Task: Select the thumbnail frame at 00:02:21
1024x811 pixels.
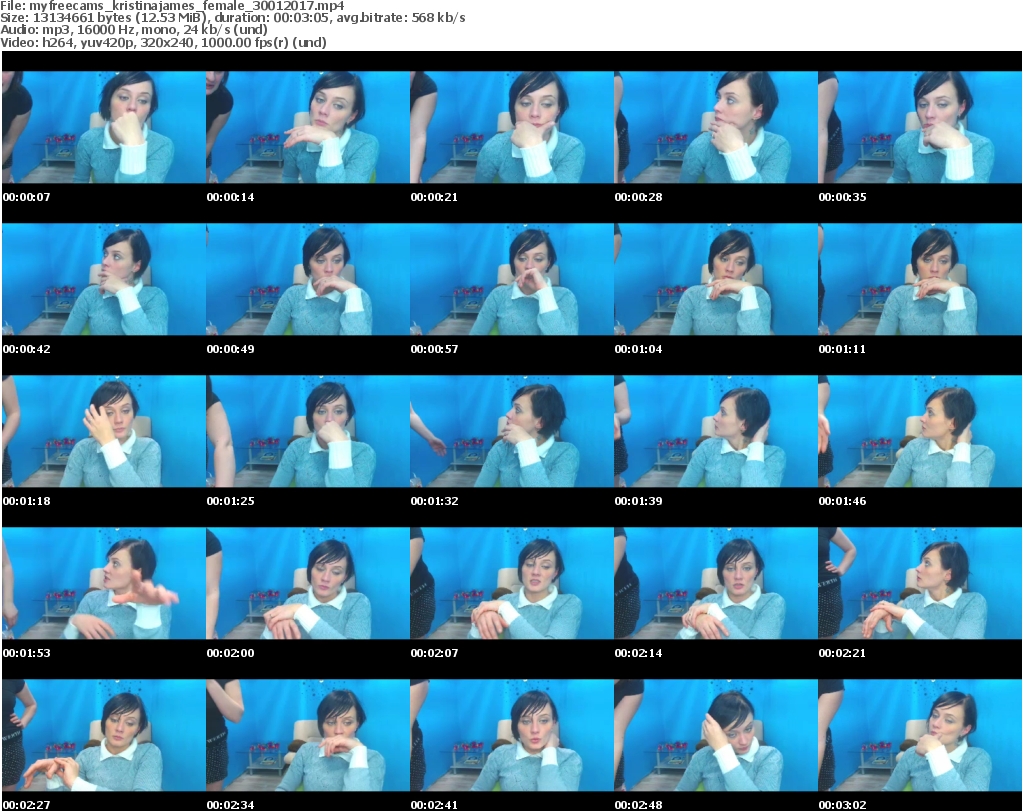Action: (x=920, y=584)
